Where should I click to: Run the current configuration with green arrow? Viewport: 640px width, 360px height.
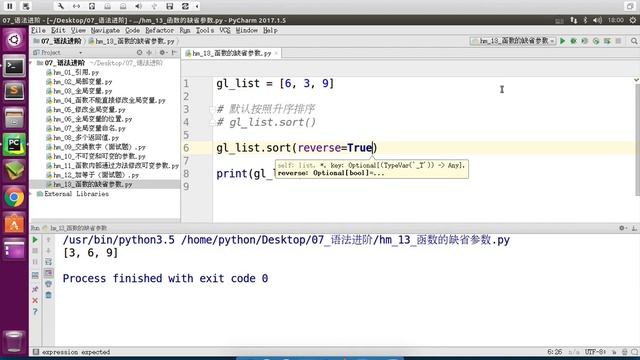pyautogui.click(x=562, y=41)
